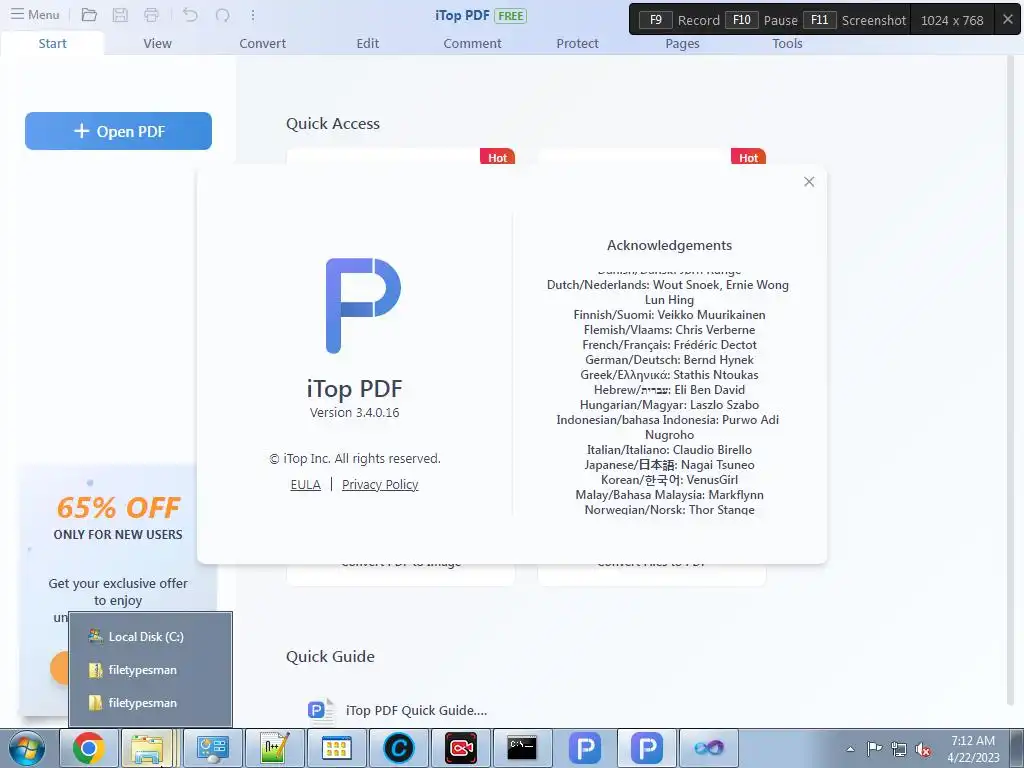Open the black circular C taskbar icon
The height and width of the screenshot is (768, 1024).
[x=398, y=748]
